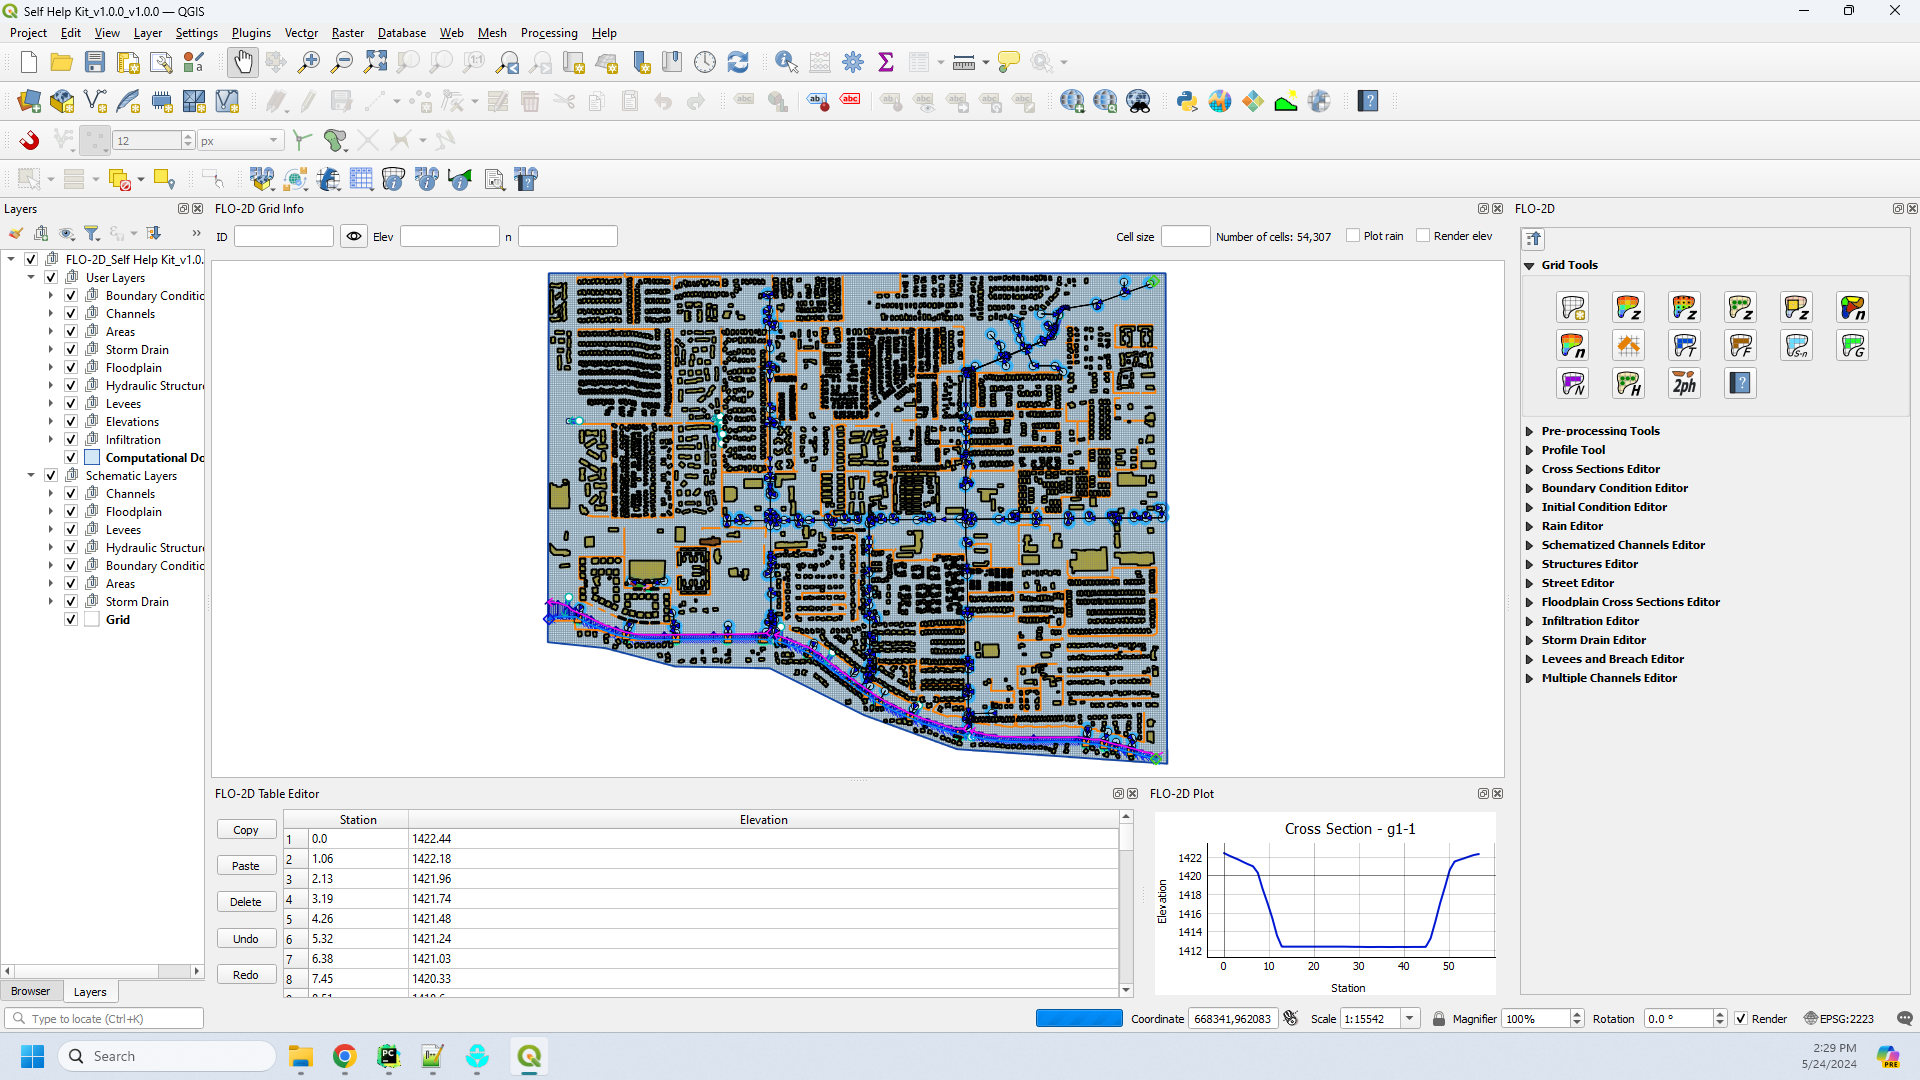1920x1080 pixels.
Task: Click the Refresh map icon
Action: click(738, 62)
